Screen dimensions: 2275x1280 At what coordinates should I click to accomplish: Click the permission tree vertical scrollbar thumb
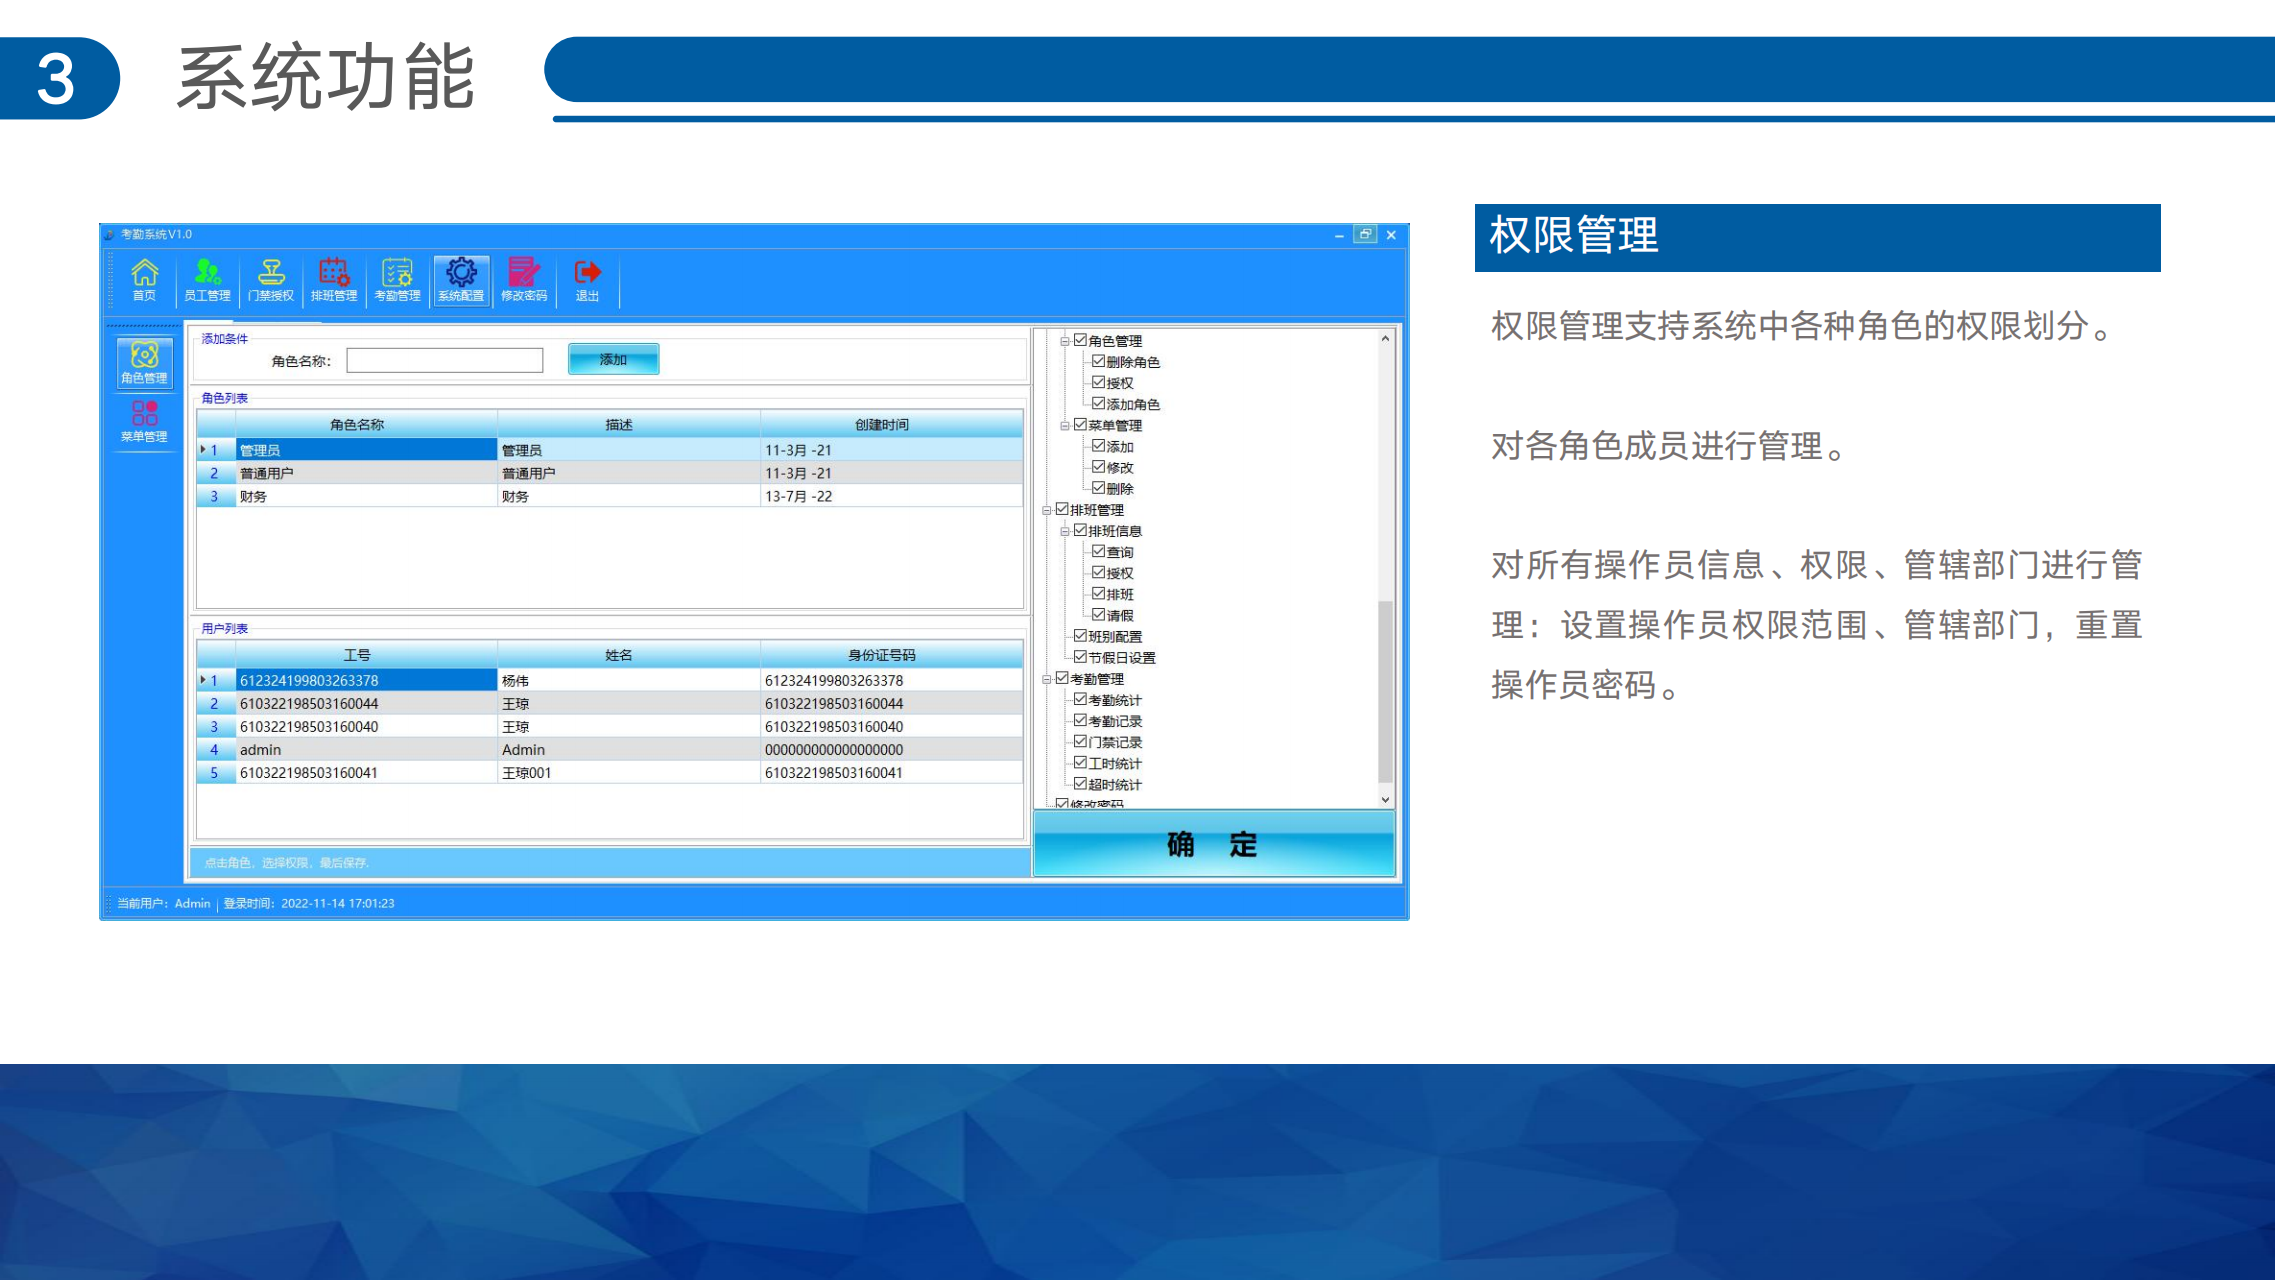pyautogui.click(x=1385, y=691)
